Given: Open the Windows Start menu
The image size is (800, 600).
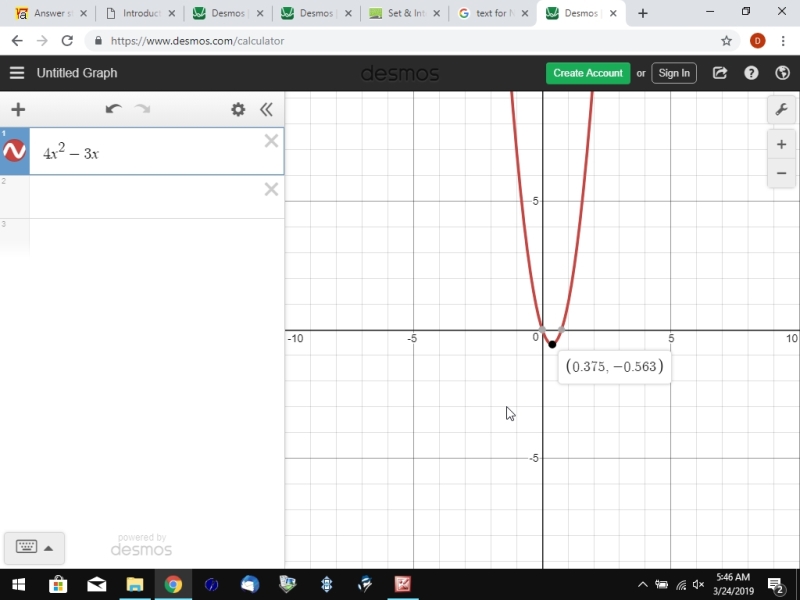Looking at the screenshot, I should [x=18, y=585].
